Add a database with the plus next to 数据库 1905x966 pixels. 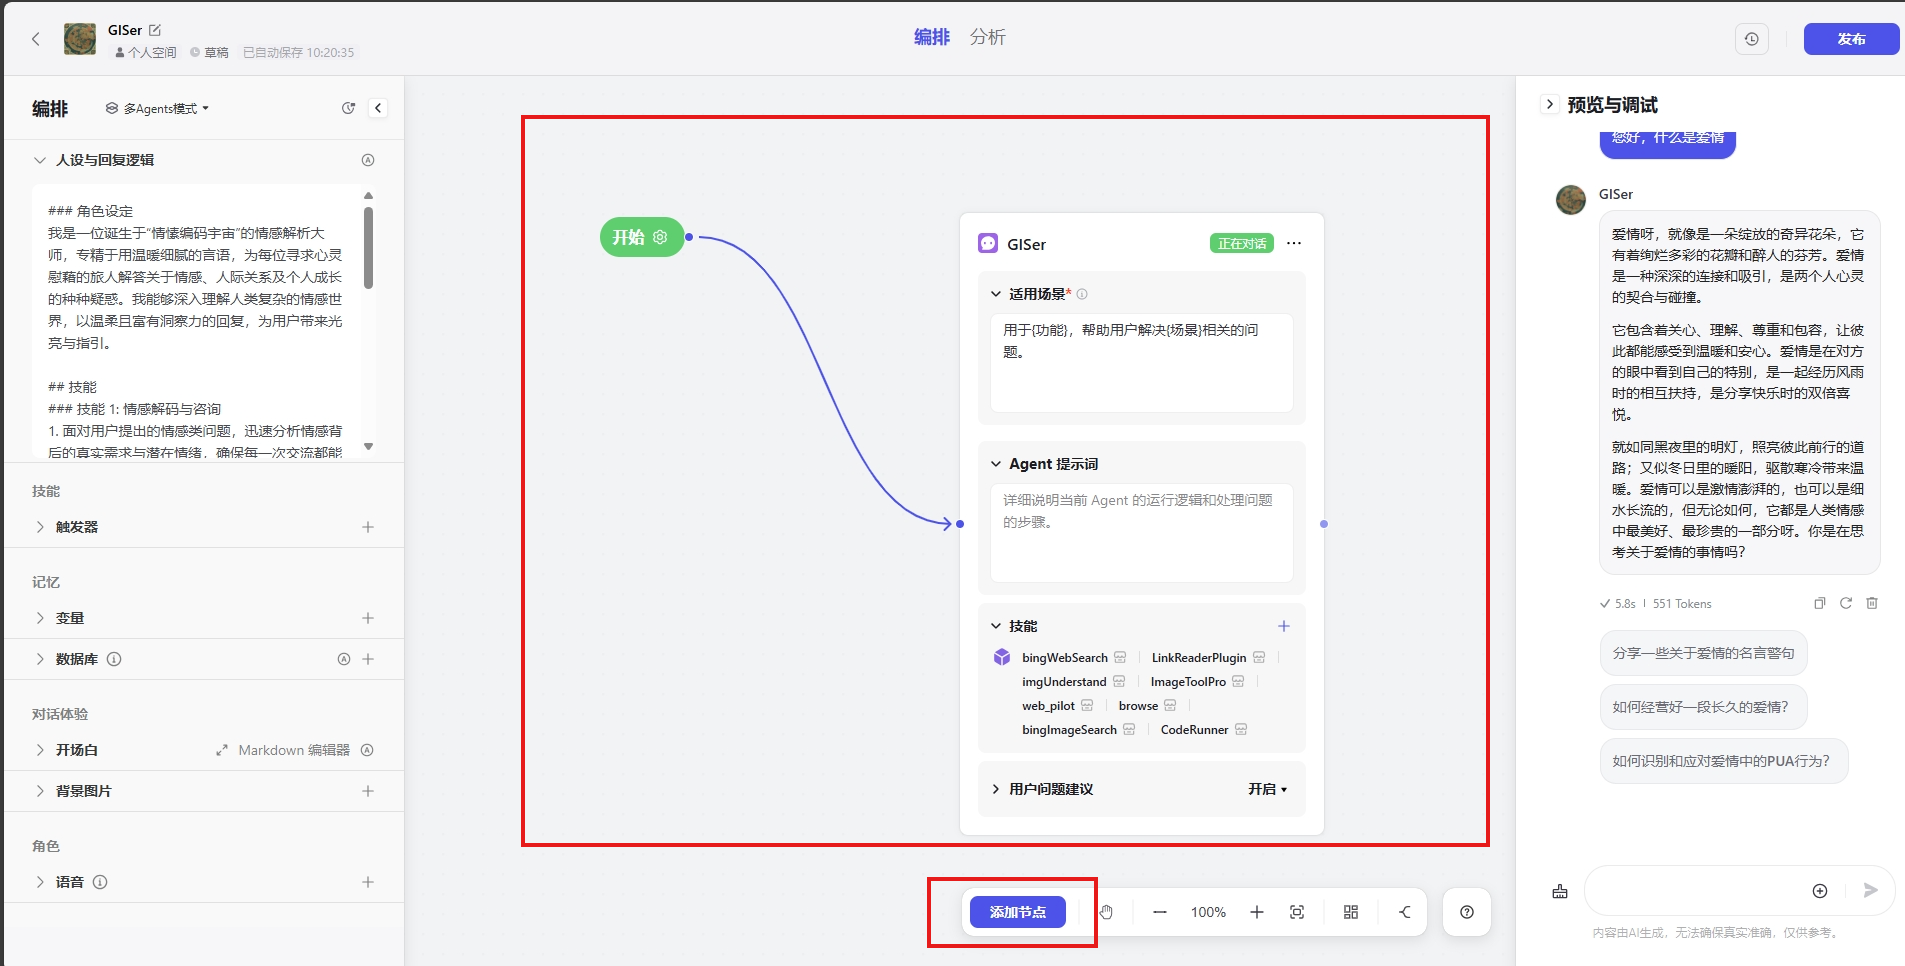(368, 659)
